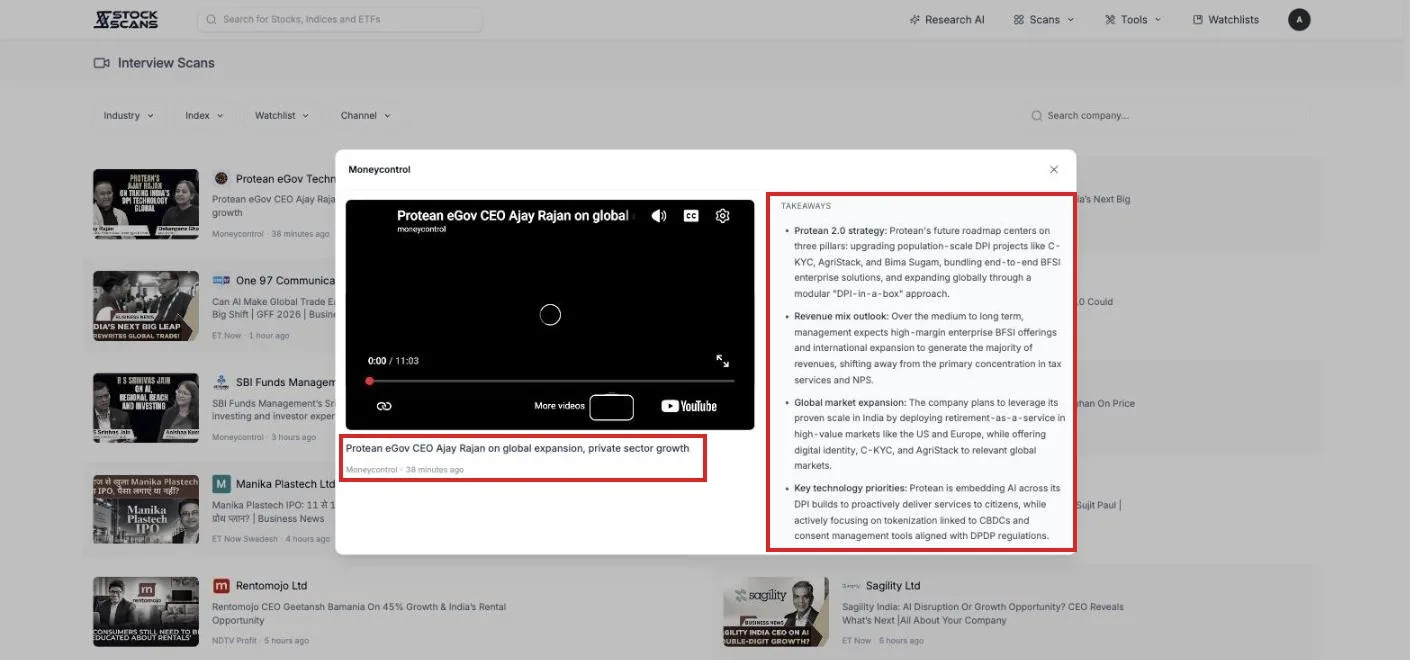Click the SBI Funds logo icon
Viewport: 1410px width, 660px height.
click(x=221, y=382)
